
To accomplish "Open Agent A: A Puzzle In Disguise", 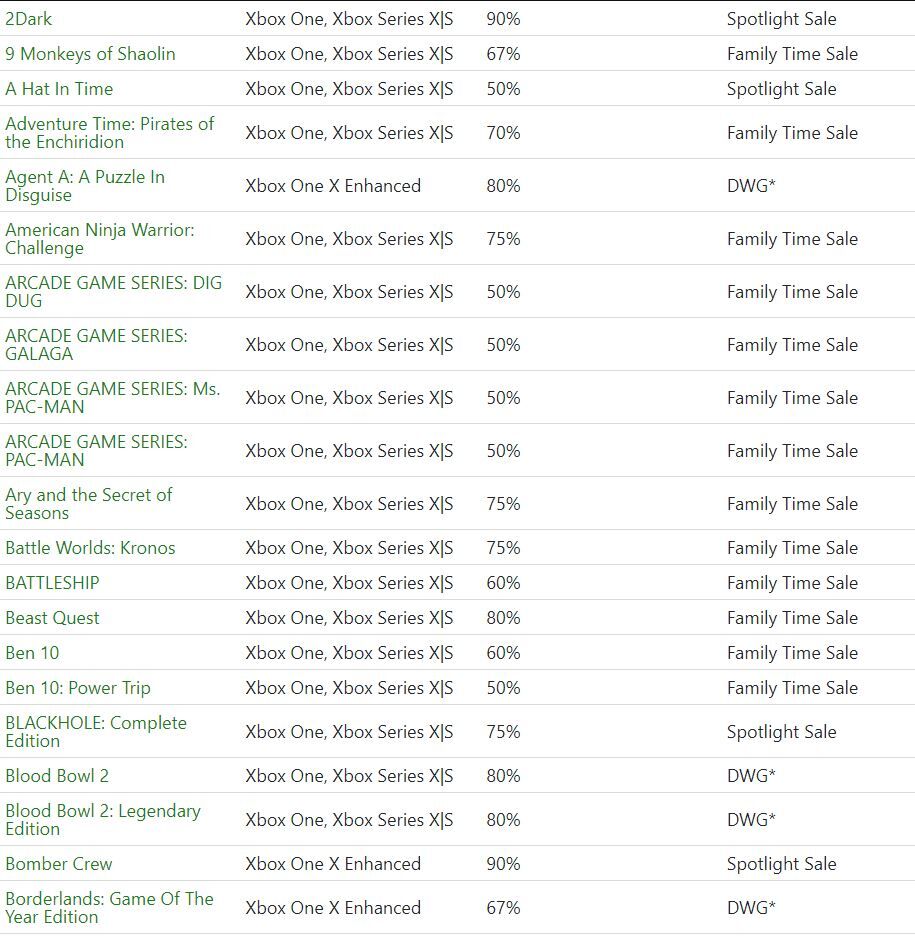I will coord(85,186).
